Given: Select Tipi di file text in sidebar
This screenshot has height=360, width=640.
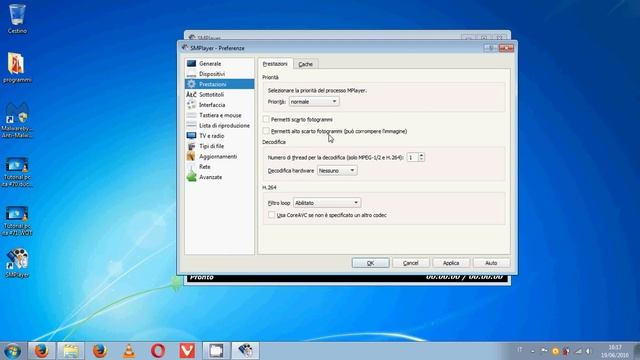Looking at the screenshot, I should pos(211,146).
